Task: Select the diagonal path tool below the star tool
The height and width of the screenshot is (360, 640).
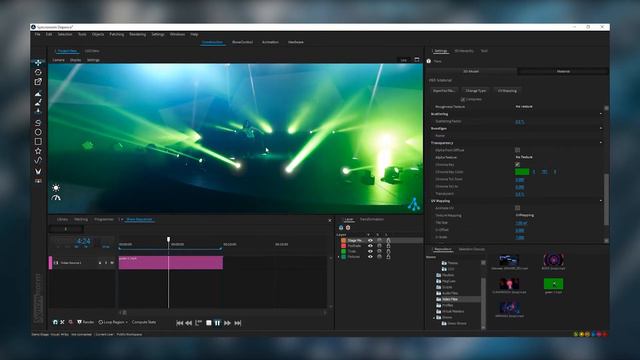Action: pos(38,160)
